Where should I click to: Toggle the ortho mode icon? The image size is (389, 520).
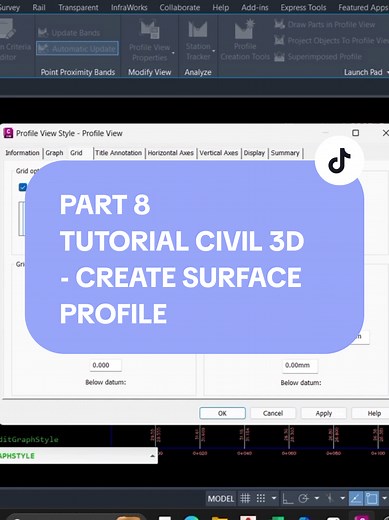click(x=288, y=499)
